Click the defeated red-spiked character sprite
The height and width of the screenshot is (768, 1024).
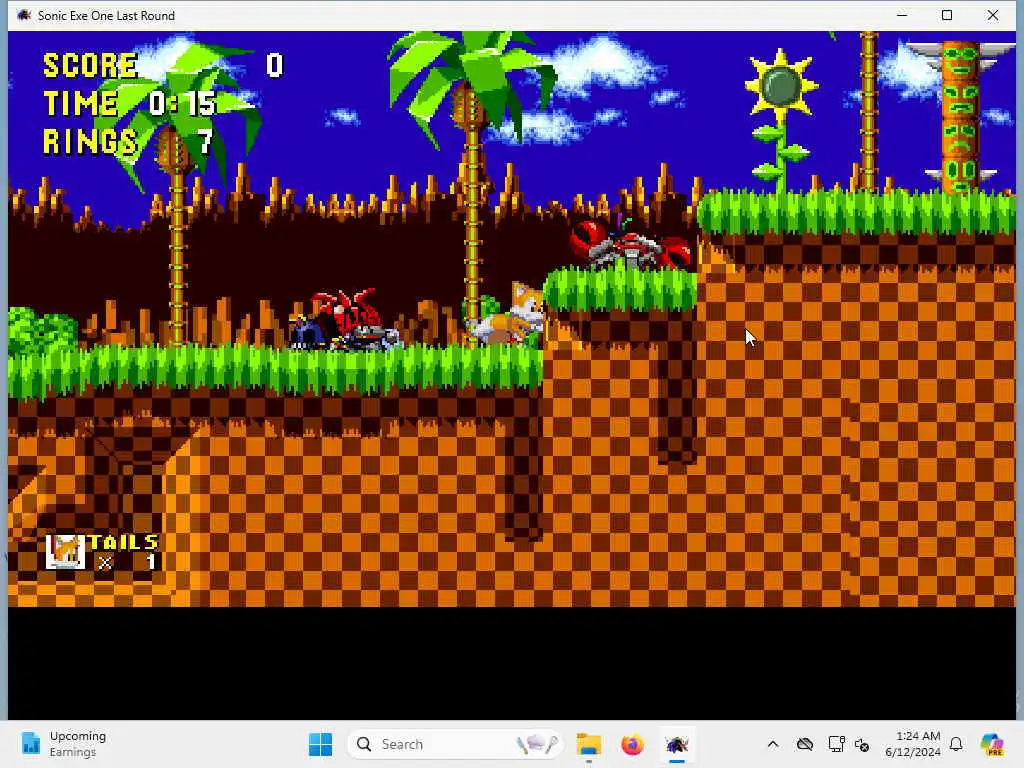346,320
